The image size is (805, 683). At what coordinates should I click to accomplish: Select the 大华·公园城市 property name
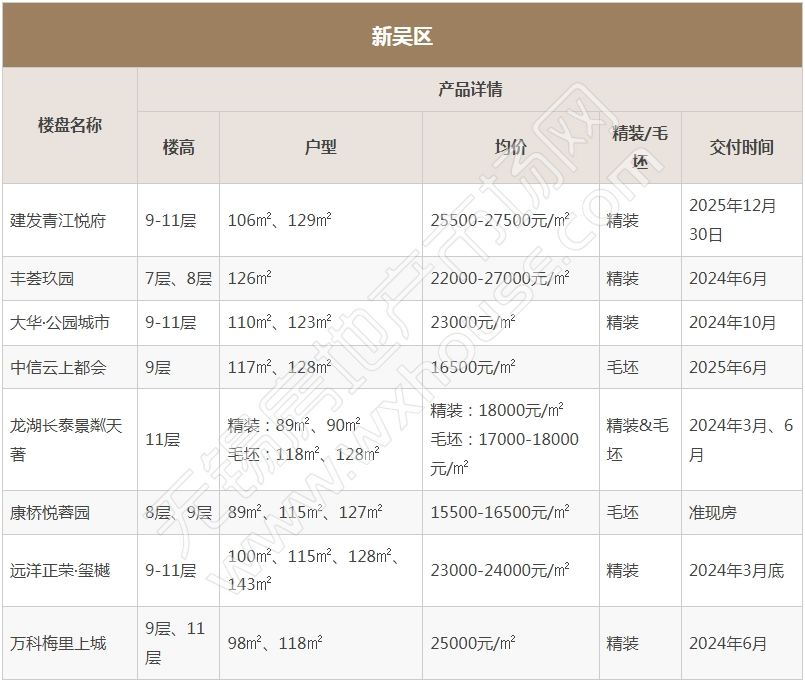[60, 322]
